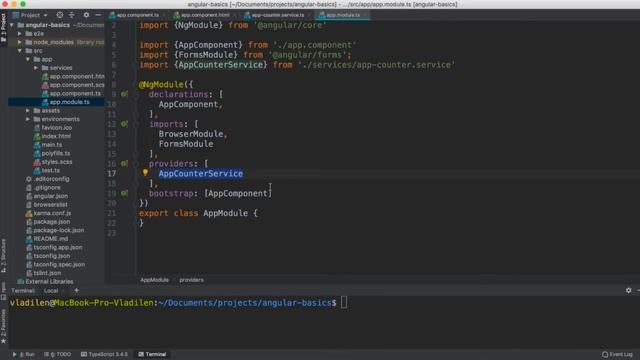
Task: Open tslint.json file
Action: (x=43, y=273)
